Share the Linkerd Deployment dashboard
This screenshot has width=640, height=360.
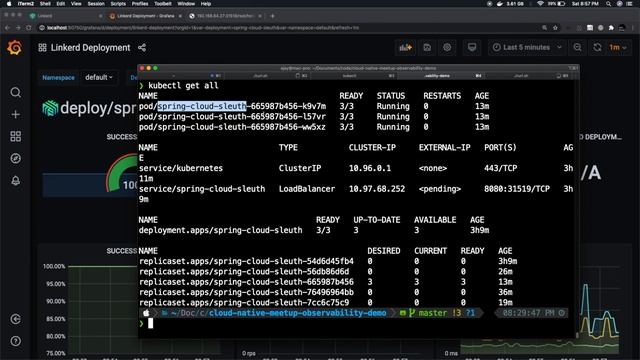pos(142,48)
